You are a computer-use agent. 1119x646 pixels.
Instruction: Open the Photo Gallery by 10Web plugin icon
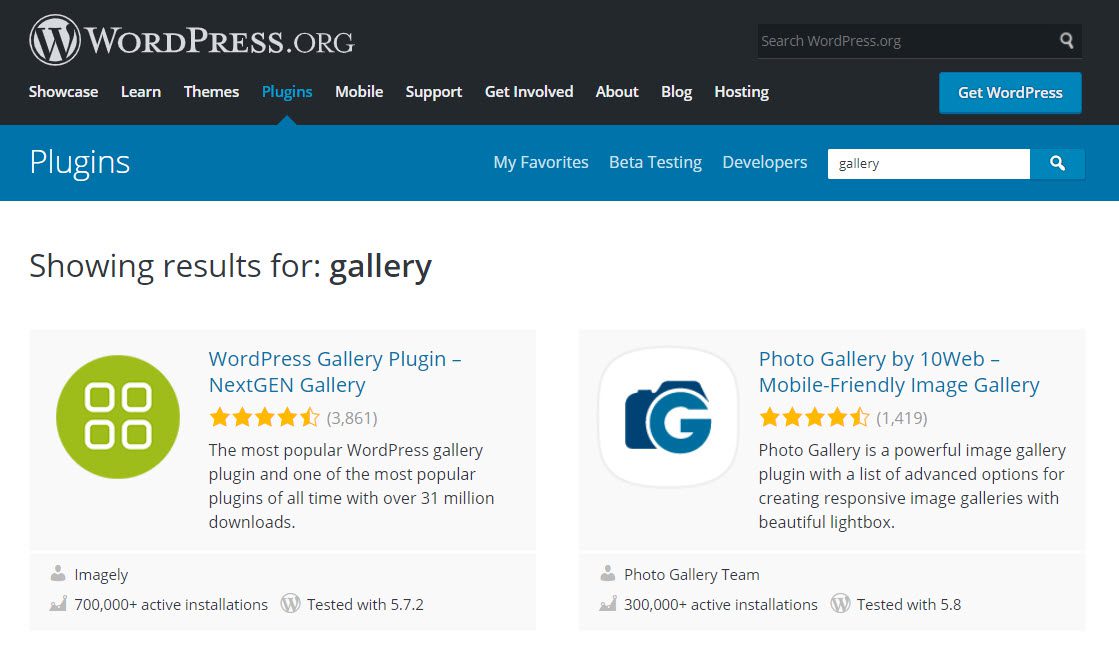coord(667,416)
